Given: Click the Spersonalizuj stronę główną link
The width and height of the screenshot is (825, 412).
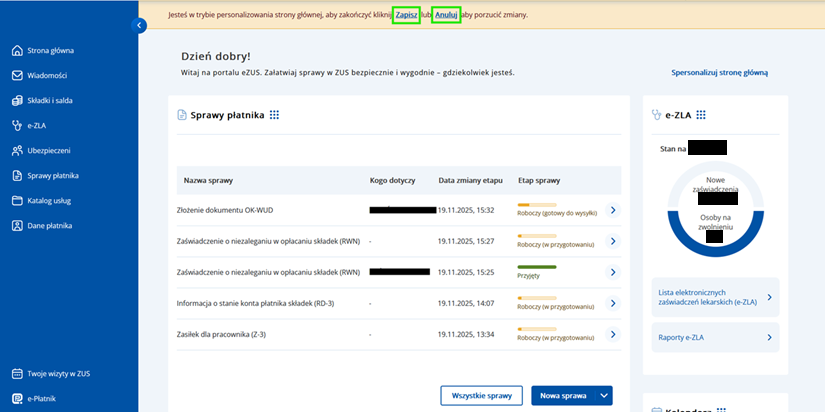Looking at the screenshot, I should coord(719,73).
